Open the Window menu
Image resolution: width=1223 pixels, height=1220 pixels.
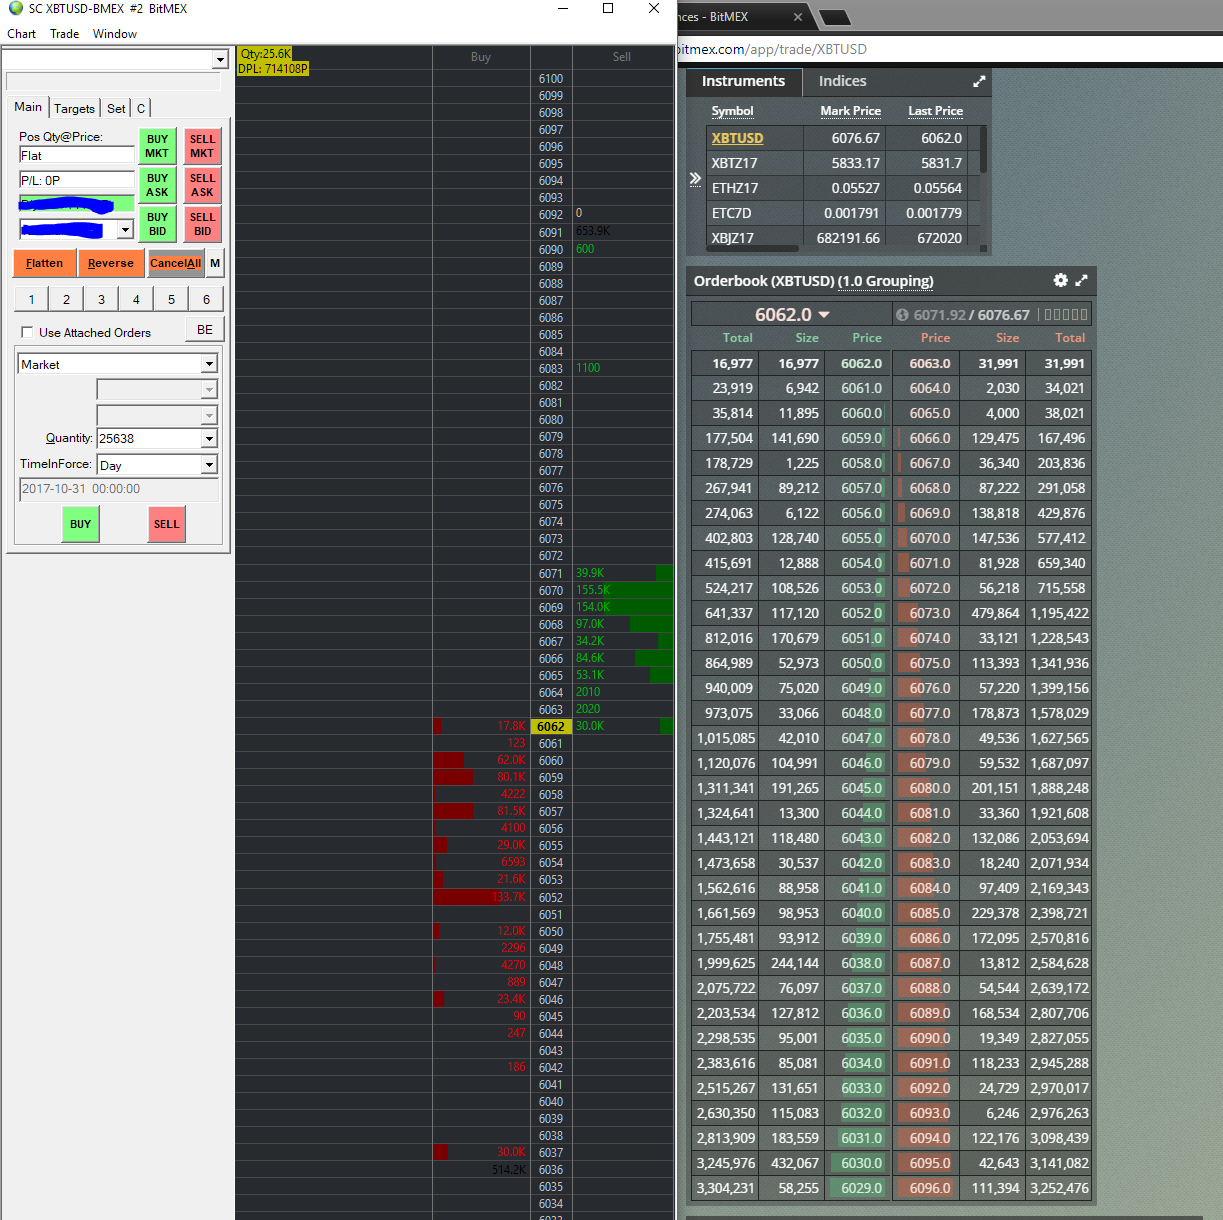tap(115, 34)
